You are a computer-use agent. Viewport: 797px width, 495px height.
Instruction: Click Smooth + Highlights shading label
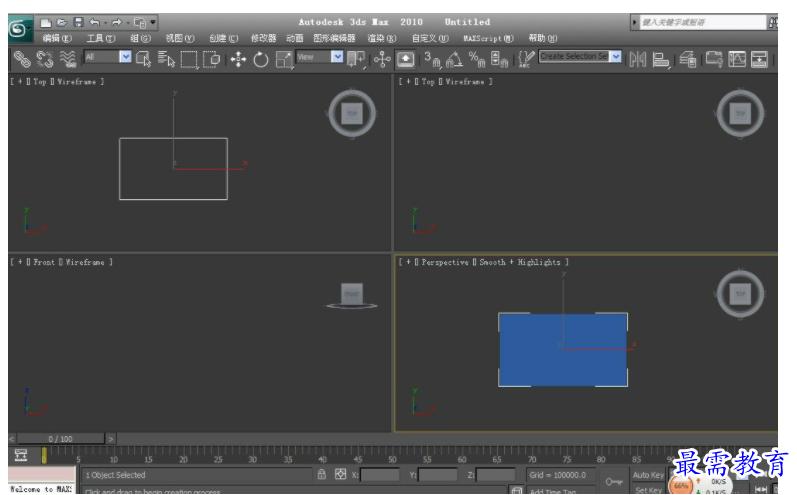tap(520, 262)
